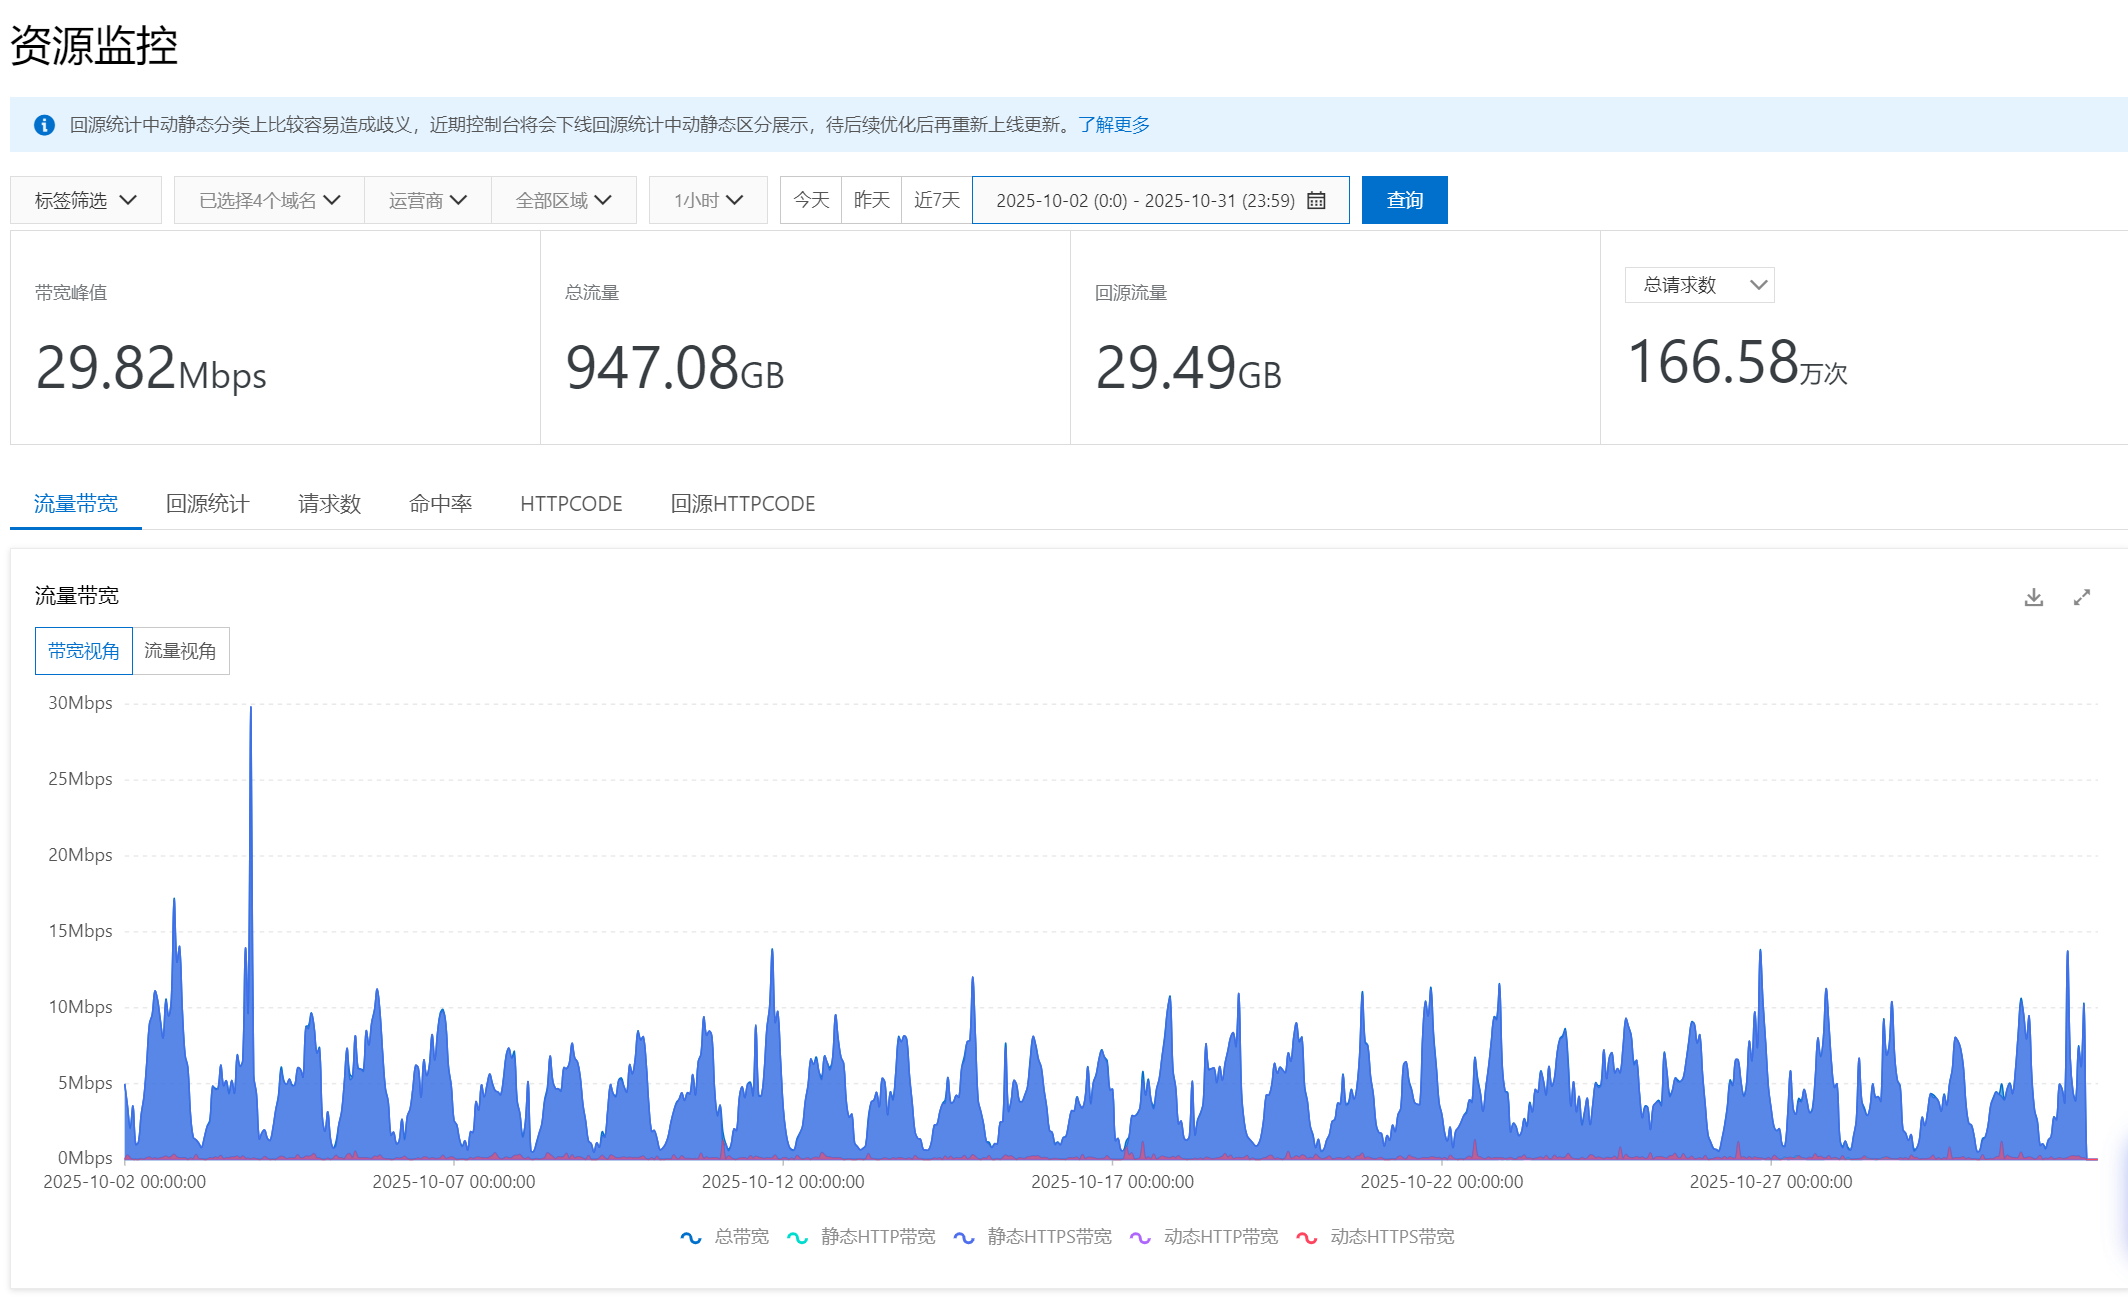Click the 查询 query button
The image size is (2128, 1300).
click(1404, 200)
